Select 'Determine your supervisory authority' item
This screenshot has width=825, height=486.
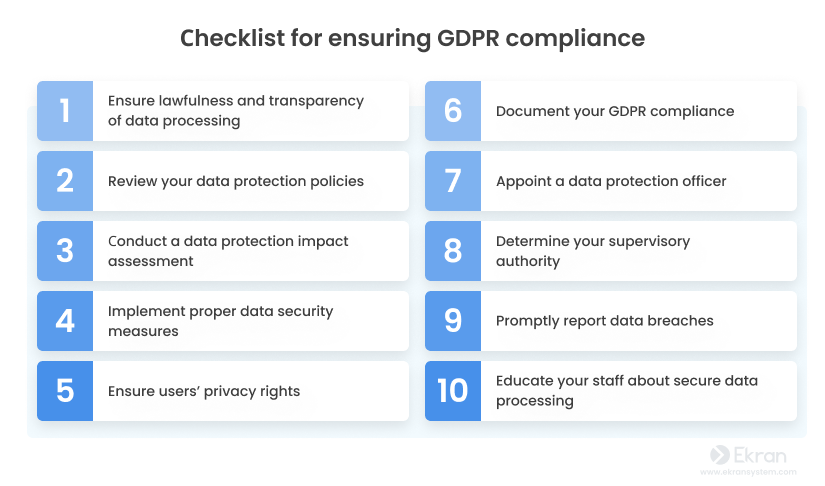[611, 251]
